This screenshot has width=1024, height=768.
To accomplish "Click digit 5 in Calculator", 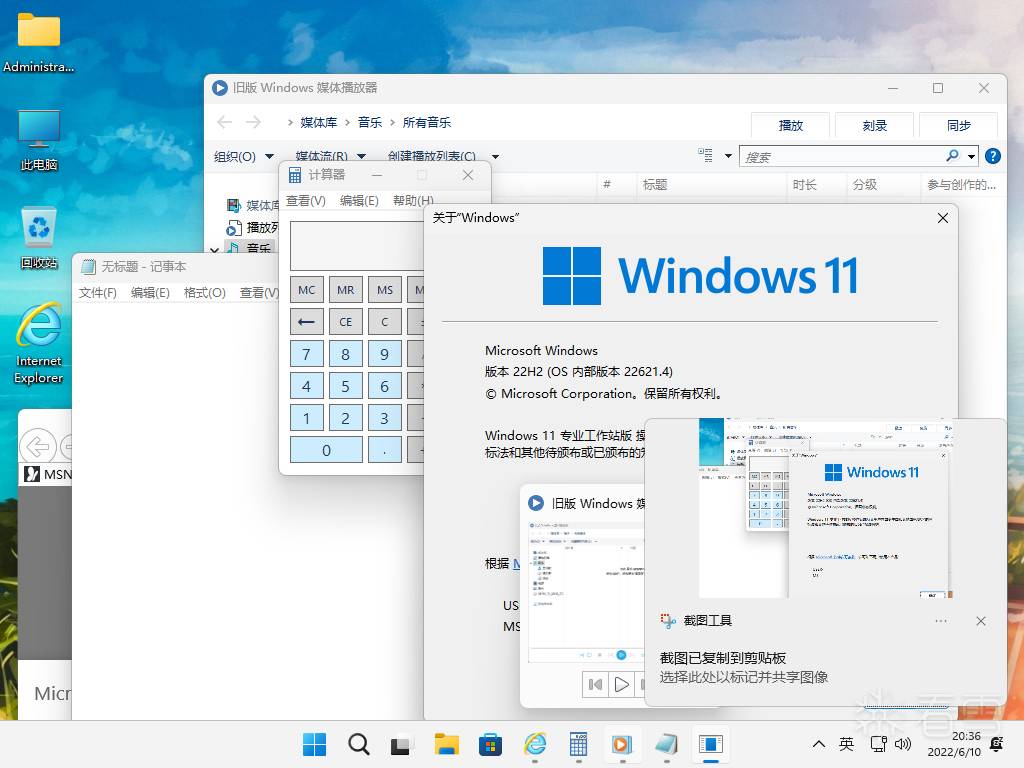I will [345, 386].
